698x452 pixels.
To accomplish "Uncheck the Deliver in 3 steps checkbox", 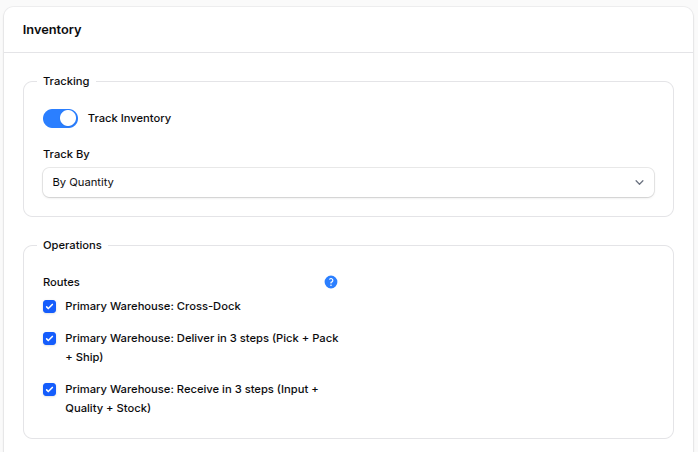I will pyautogui.click(x=49, y=338).
